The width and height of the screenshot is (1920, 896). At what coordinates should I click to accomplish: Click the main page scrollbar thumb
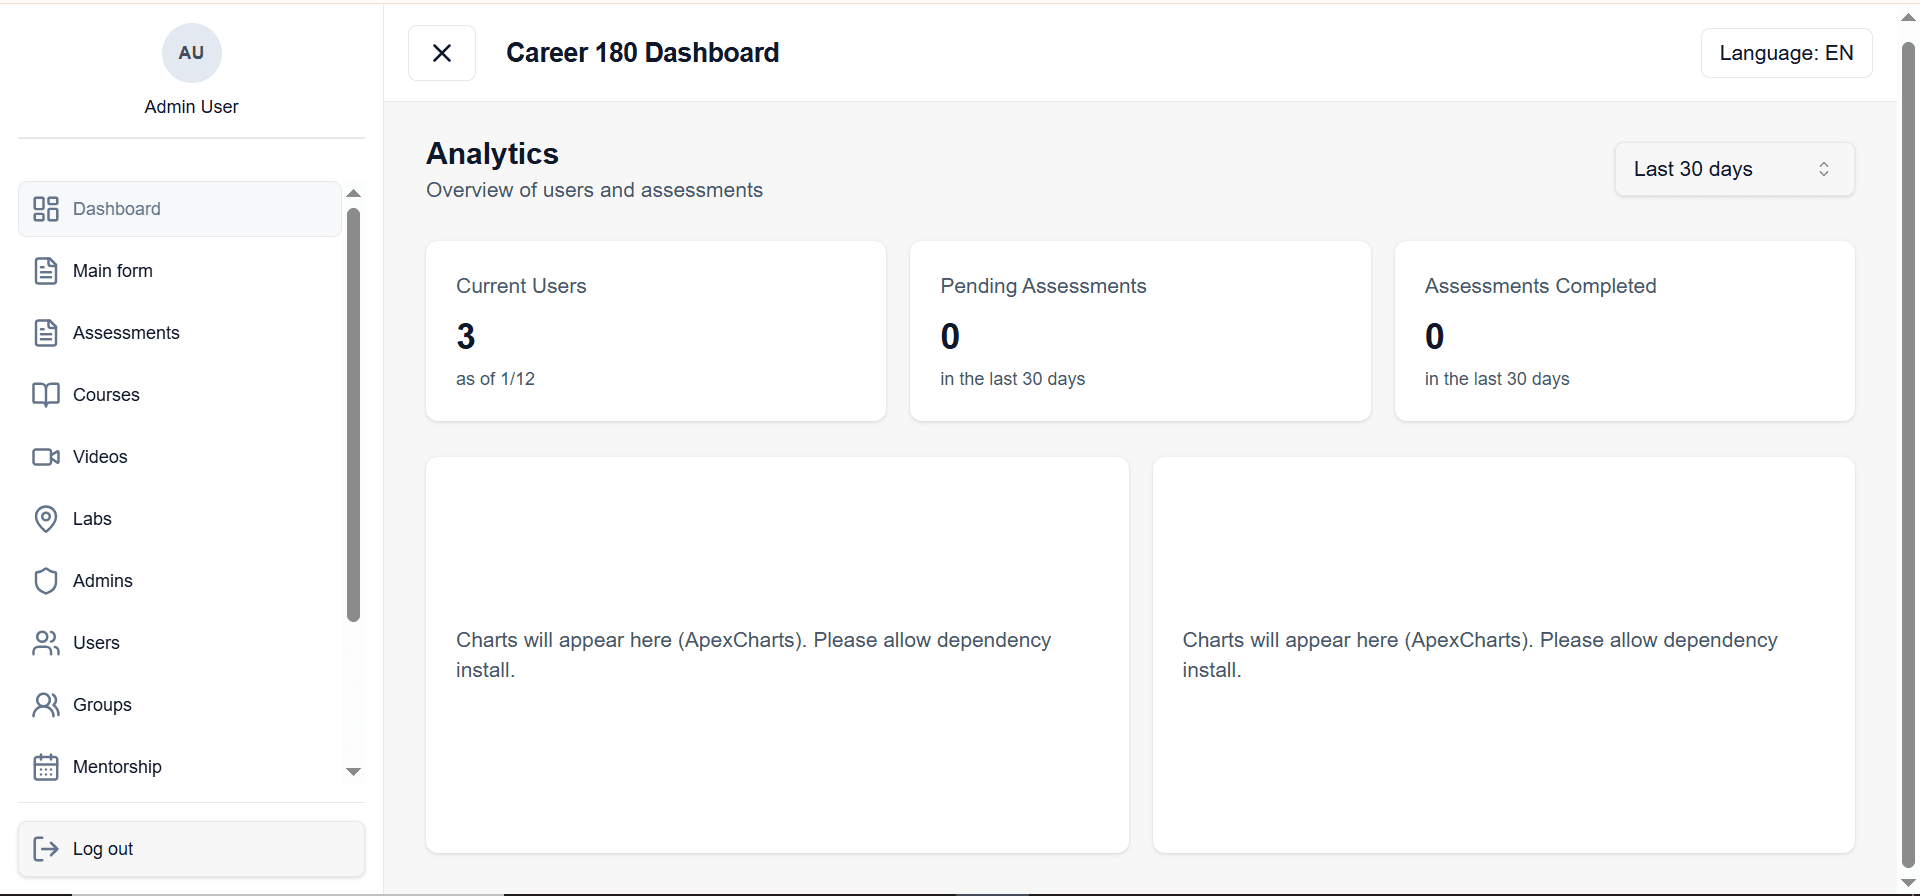1908,455
